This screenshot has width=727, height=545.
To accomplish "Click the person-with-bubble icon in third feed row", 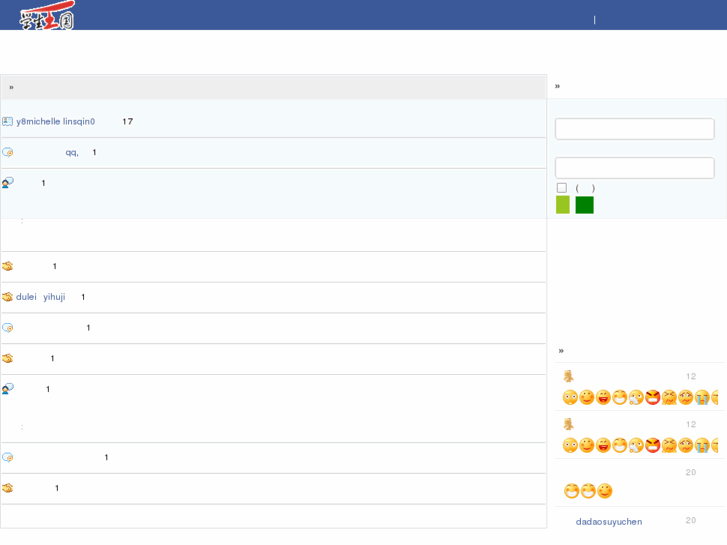I will coord(7,183).
